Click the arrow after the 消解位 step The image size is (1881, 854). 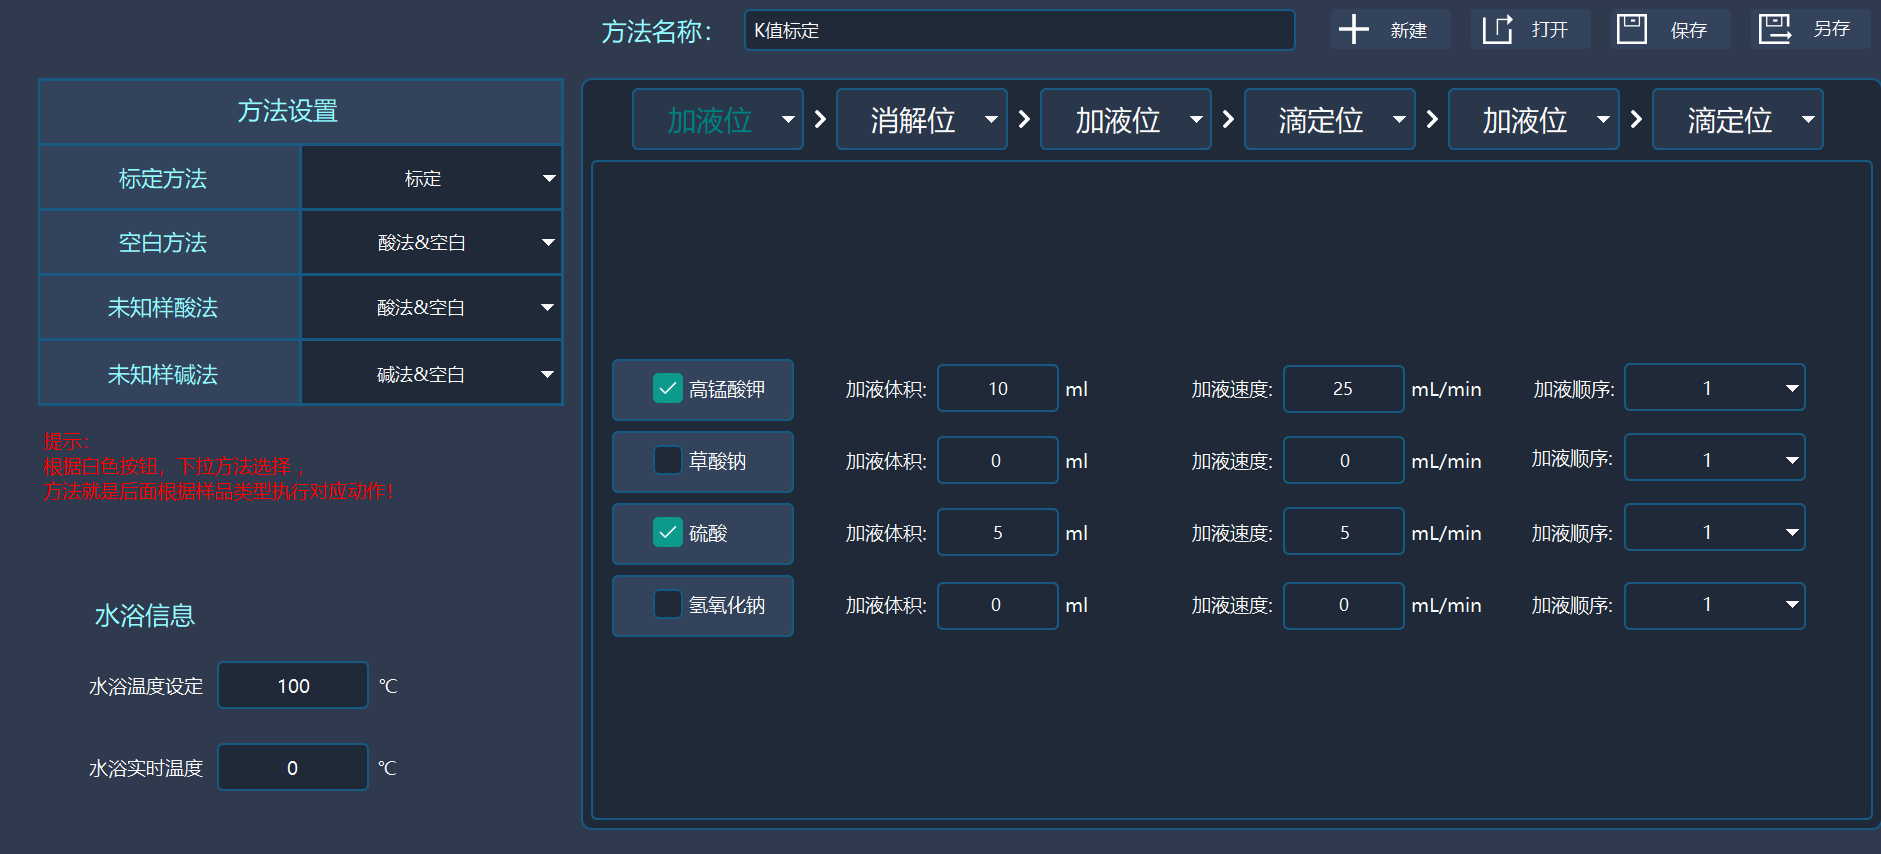[x=1024, y=120]
